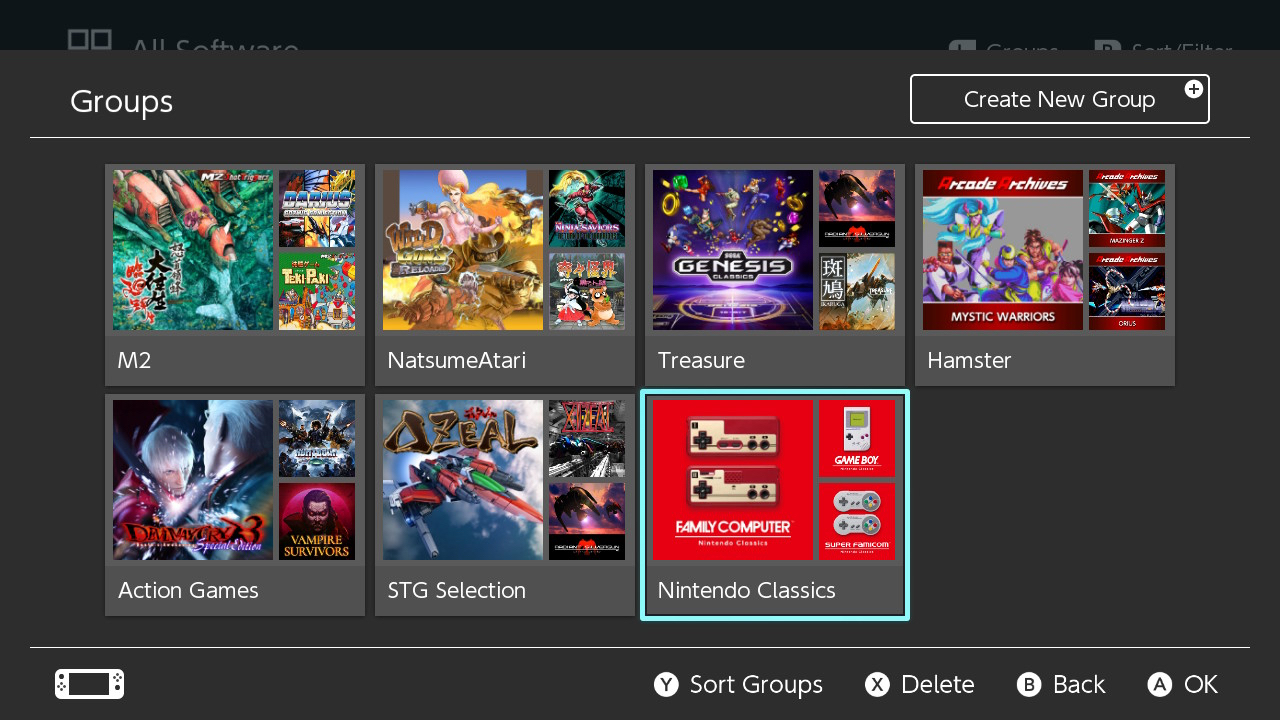
Task: Click the Vampire Survivors game cover
Action: (317, 521)
